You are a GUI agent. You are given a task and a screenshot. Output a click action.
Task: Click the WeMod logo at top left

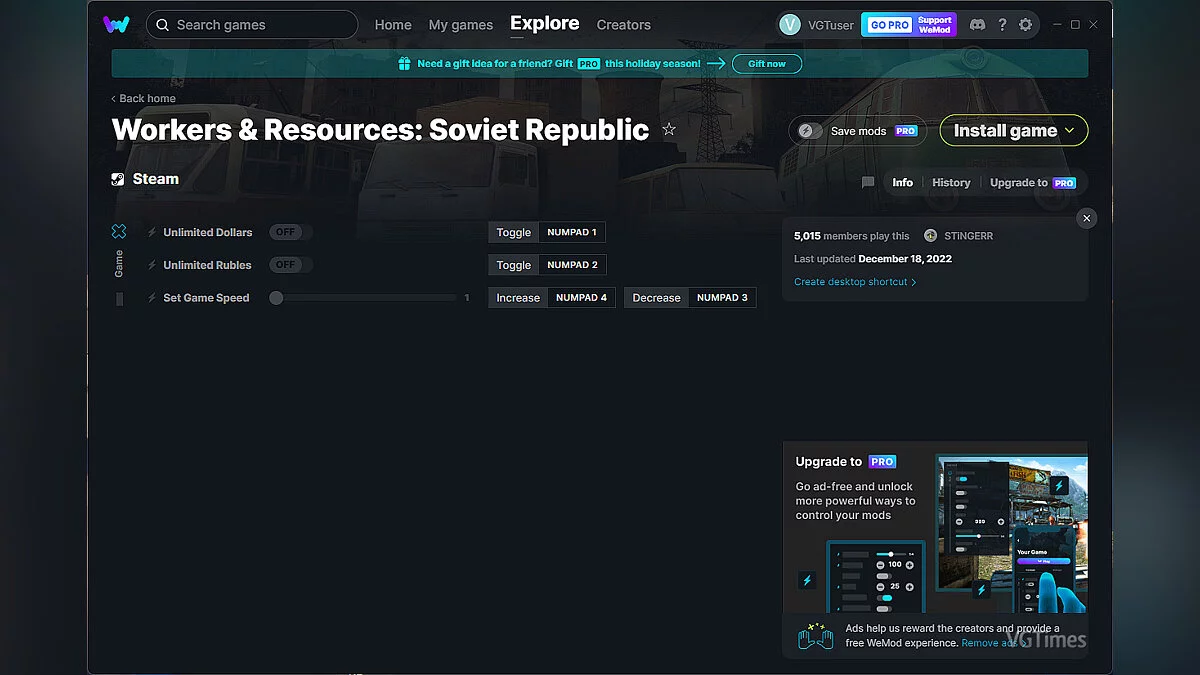click(117, 24)
